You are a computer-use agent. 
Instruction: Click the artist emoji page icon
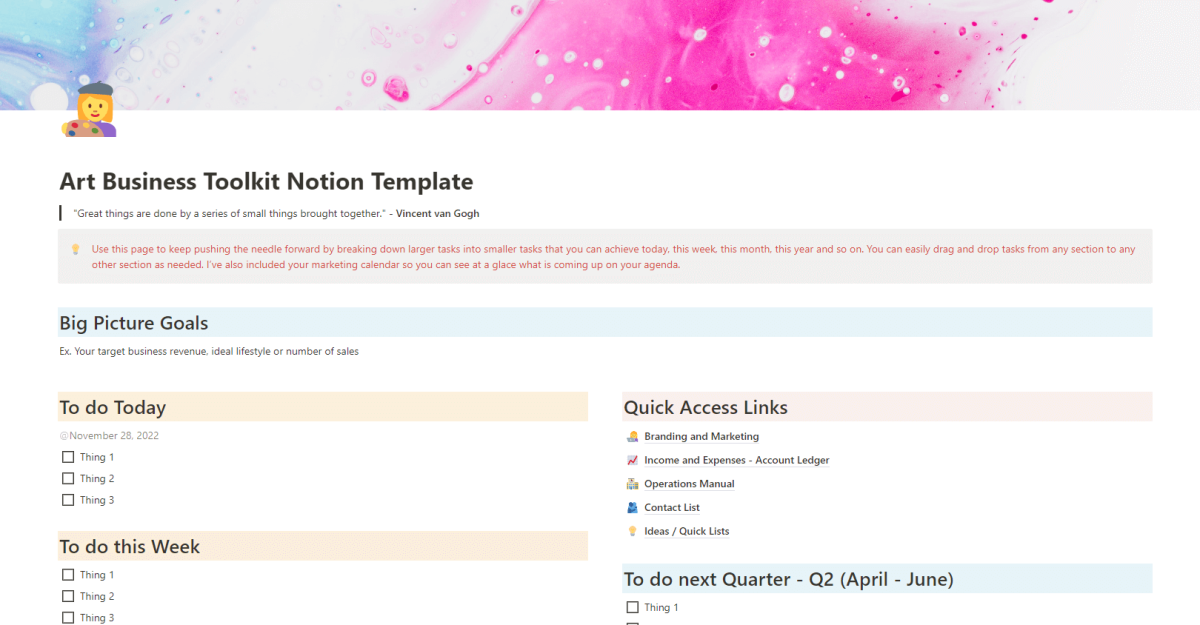point(89,111)
